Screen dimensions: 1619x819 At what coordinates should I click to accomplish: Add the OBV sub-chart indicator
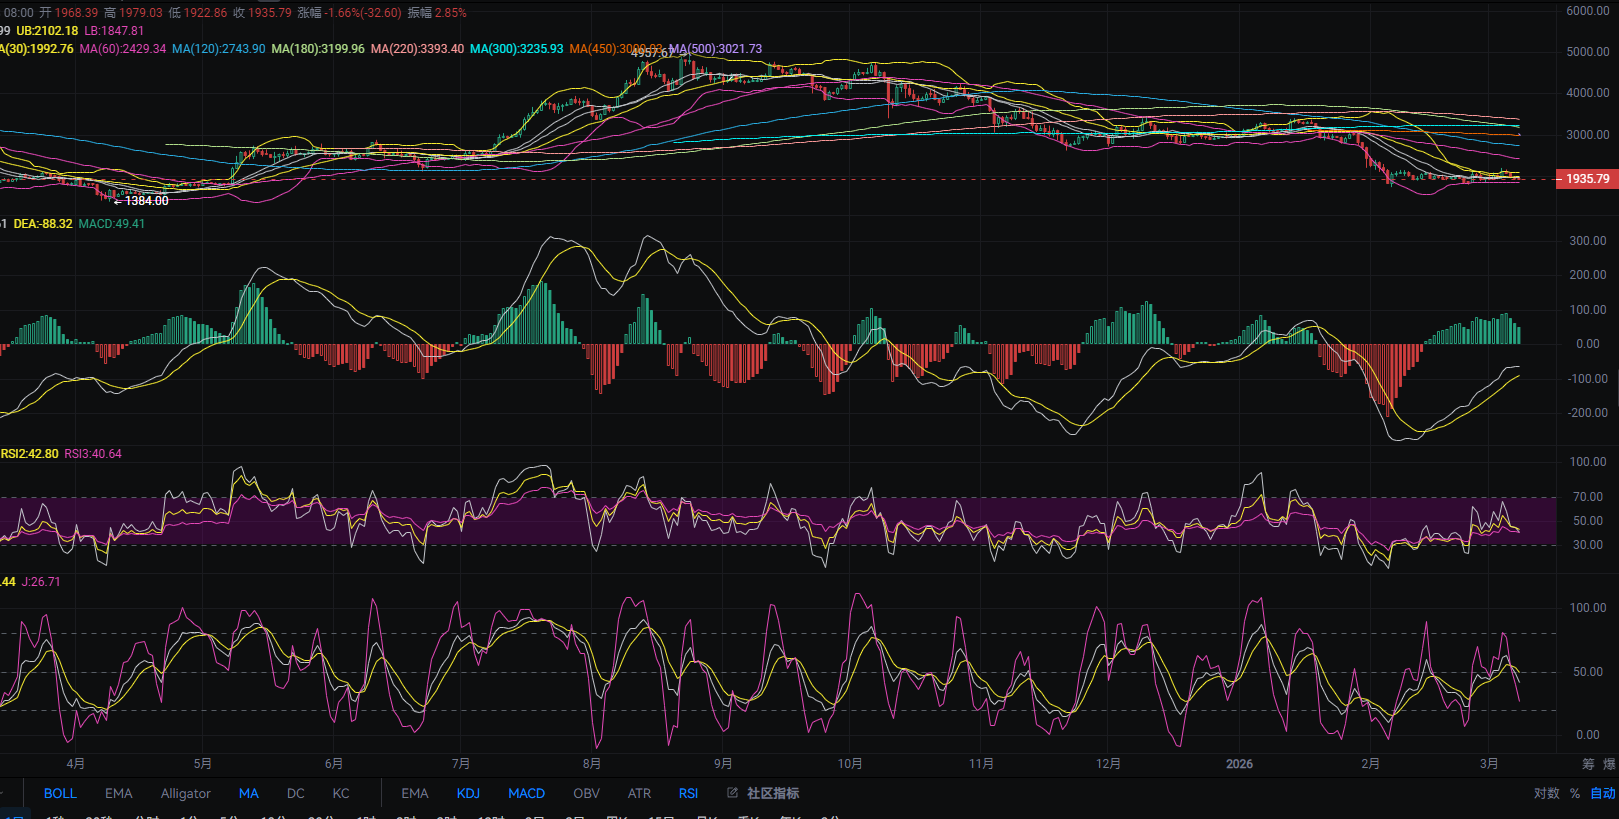point(586,793)
